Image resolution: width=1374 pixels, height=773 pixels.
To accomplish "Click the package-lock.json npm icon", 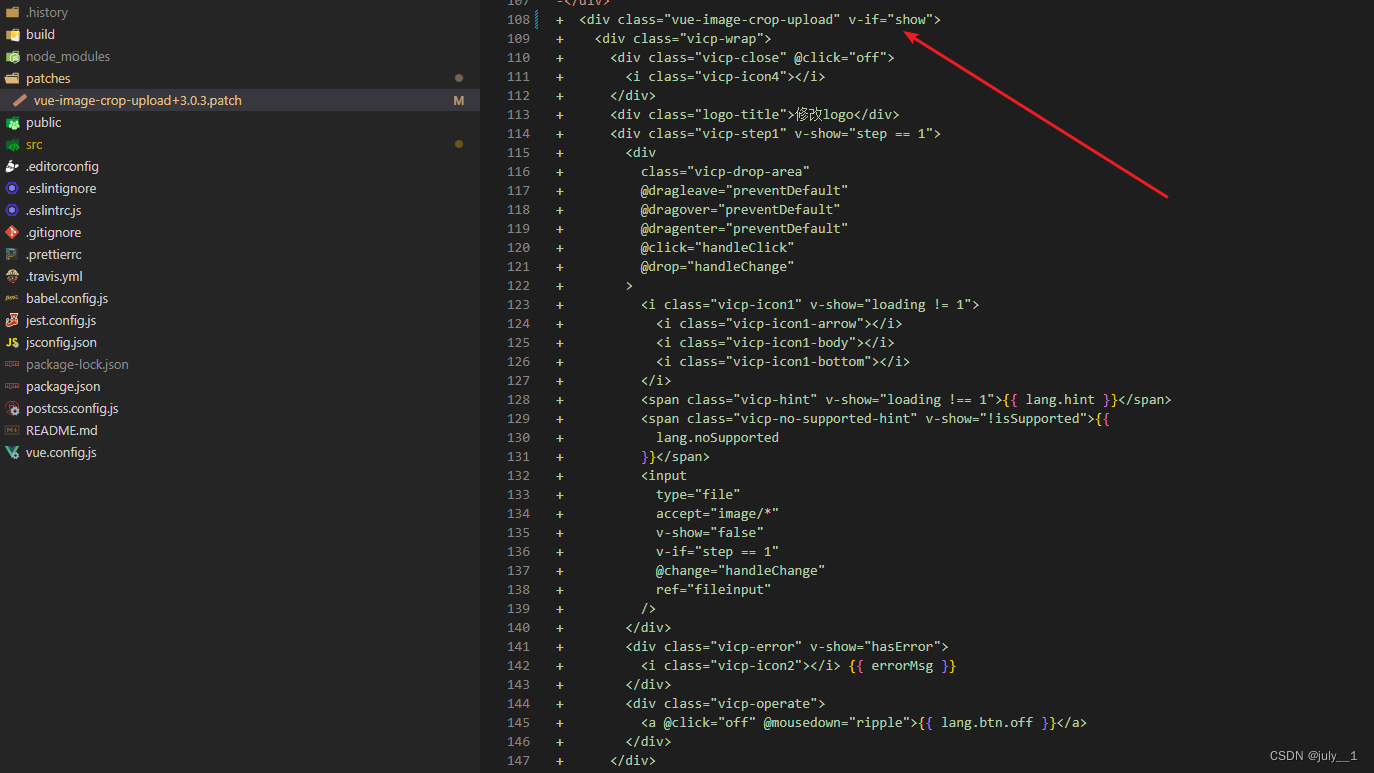I will click(12, 365).
